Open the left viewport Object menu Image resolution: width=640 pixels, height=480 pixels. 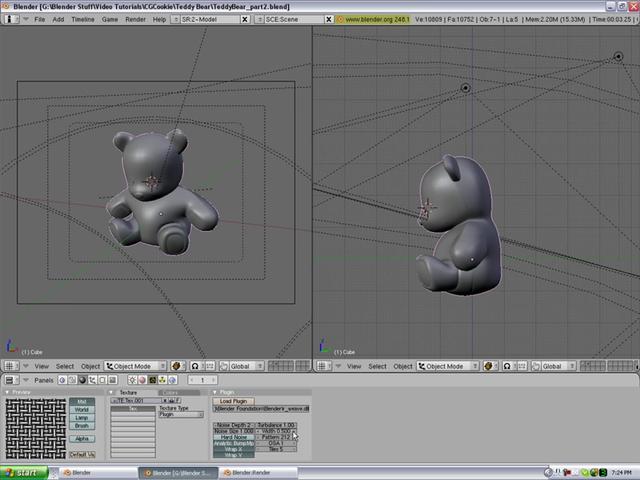click(x=90, y=366)
